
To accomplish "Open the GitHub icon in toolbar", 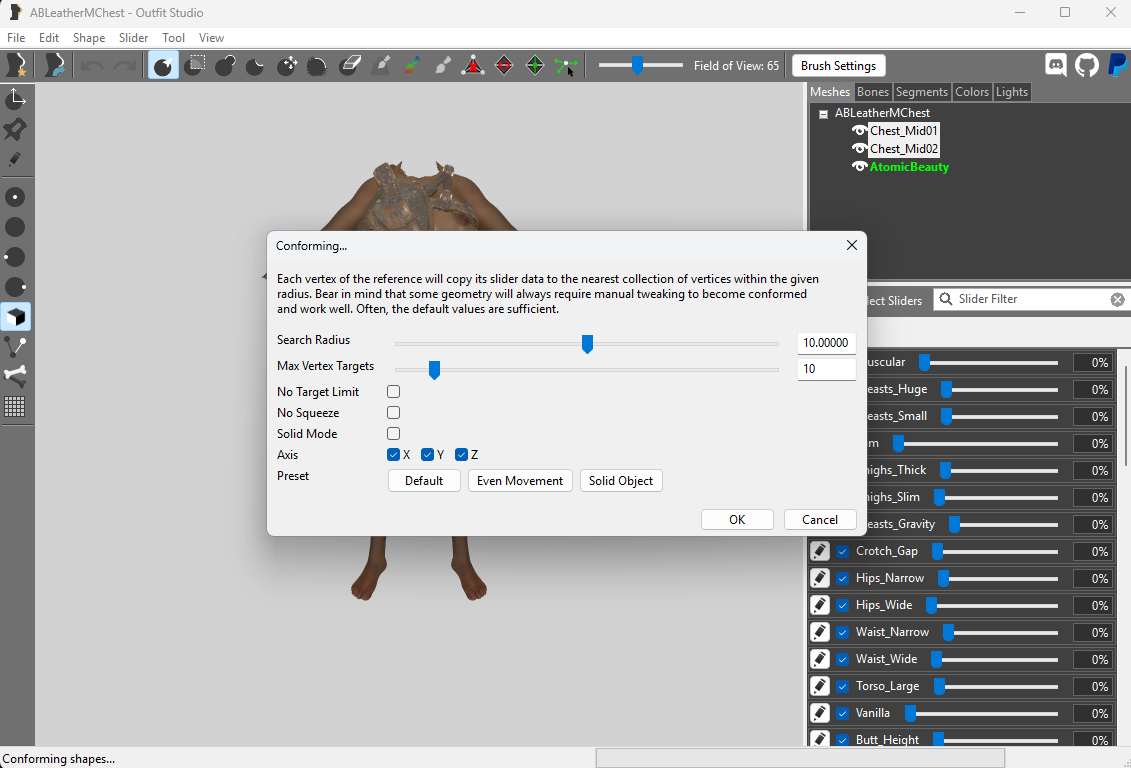I will [x=1086, y=66].
